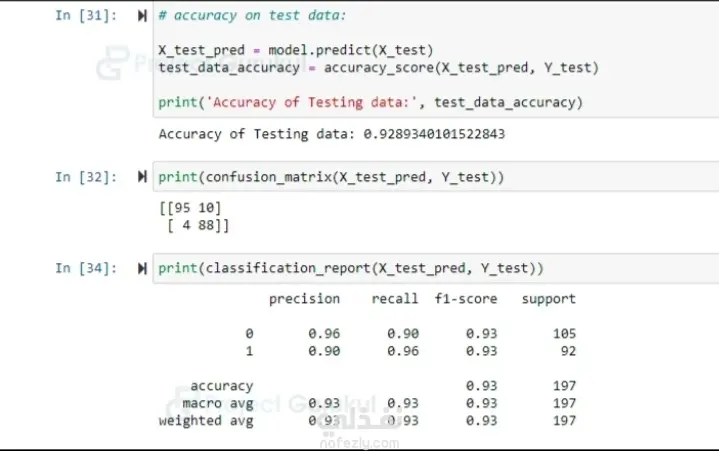Click the weighted avg row label
The image size is (719, 451).
click(206, 421)
